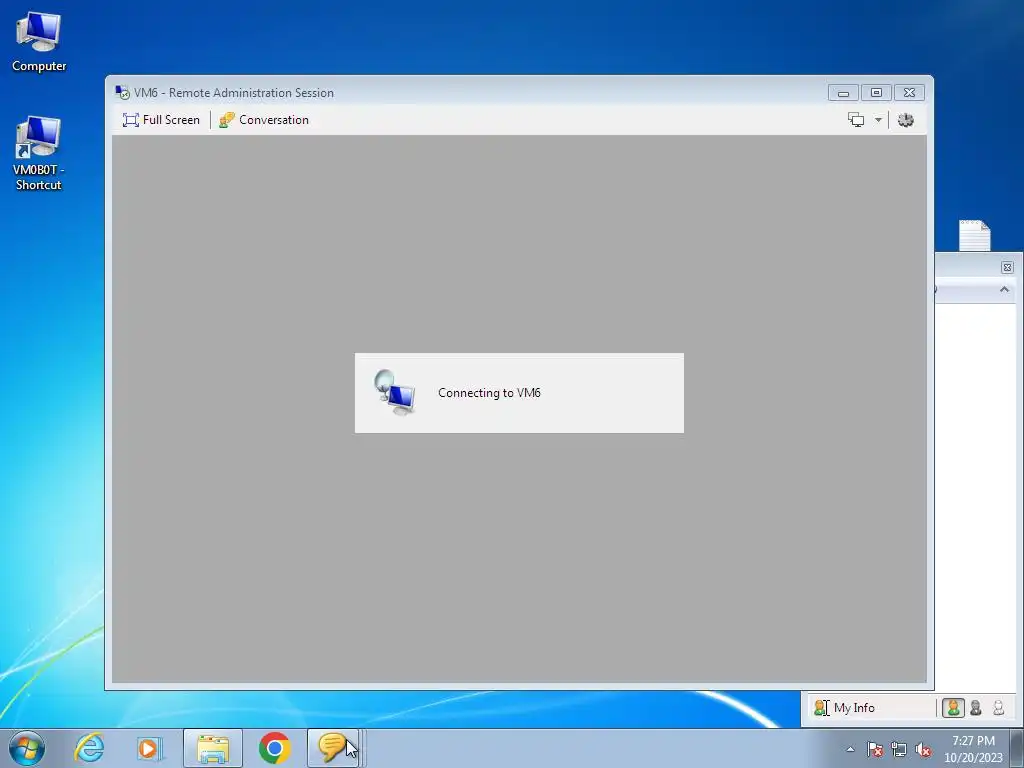Launch Google Chrome from the taskbar
1024x768 pixels.
click(x=274, y=748)
